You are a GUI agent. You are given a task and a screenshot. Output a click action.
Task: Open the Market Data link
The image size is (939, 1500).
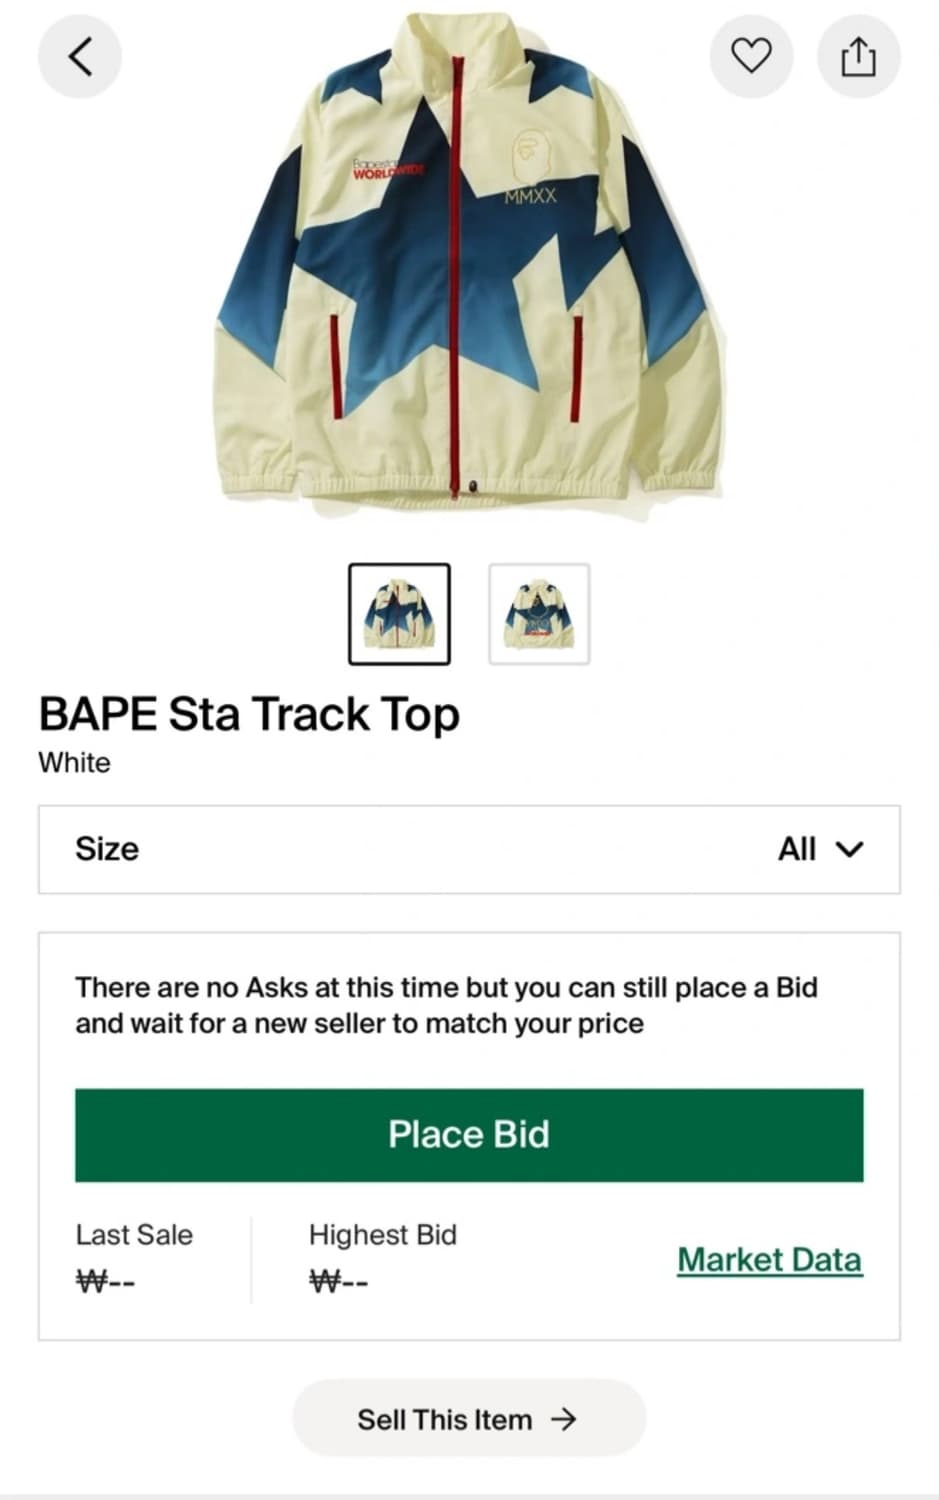[x=769, y=1260]
